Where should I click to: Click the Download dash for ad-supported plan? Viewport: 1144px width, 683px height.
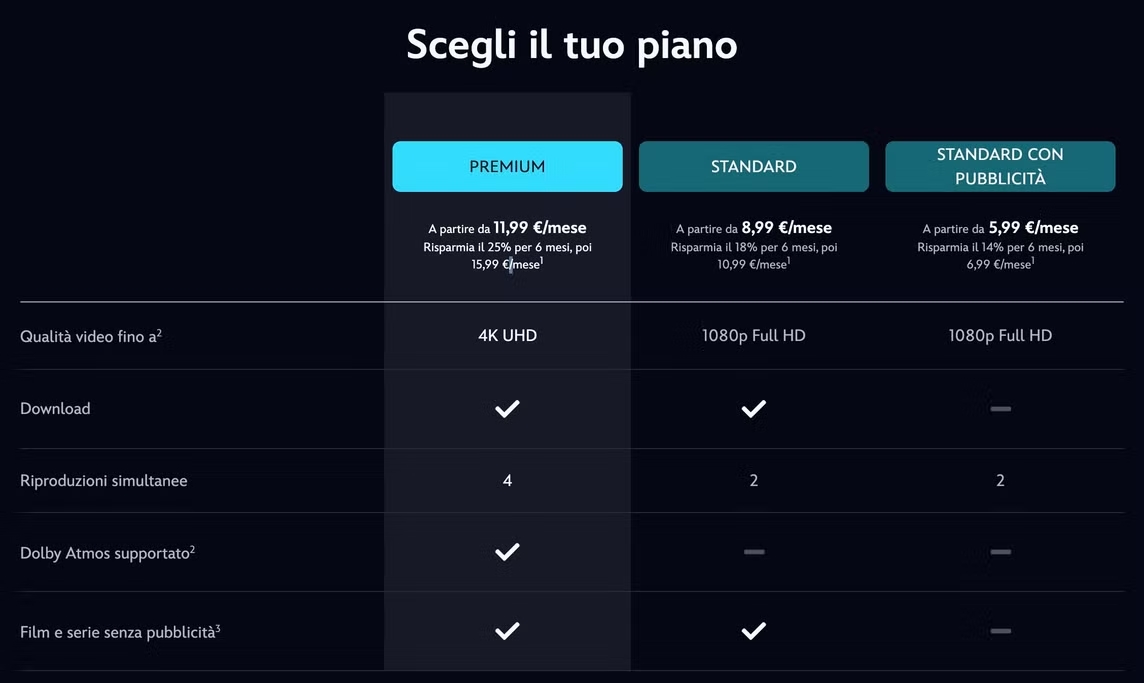1000,409
